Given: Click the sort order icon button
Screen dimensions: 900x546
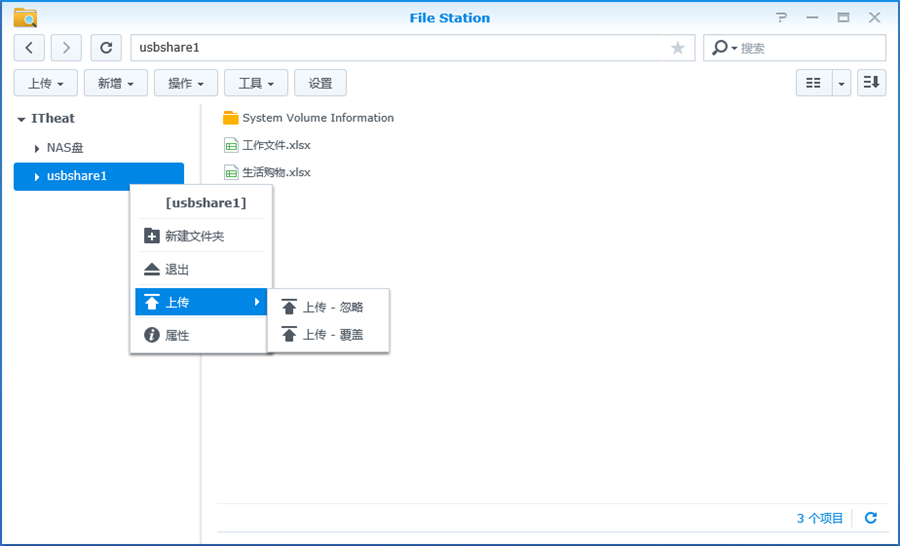Looking at the screenshot, I should tap(872, 83).
